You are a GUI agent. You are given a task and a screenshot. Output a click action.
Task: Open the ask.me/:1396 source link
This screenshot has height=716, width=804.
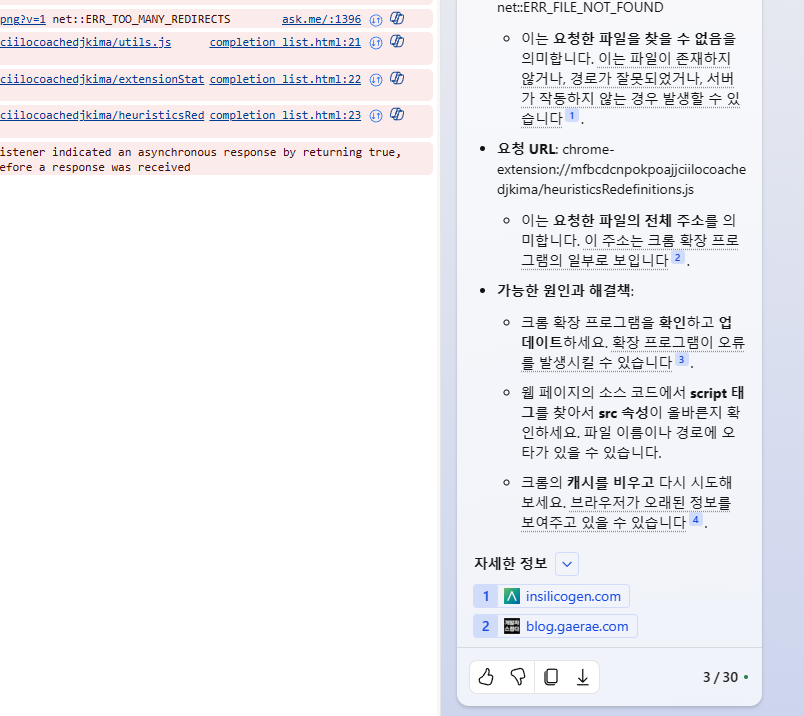coord(321,19)
